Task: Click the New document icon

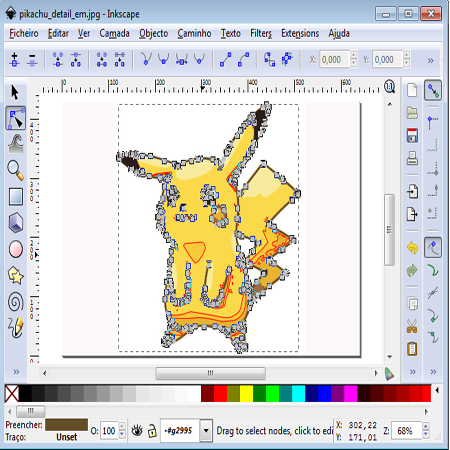Action: [412, 90]
